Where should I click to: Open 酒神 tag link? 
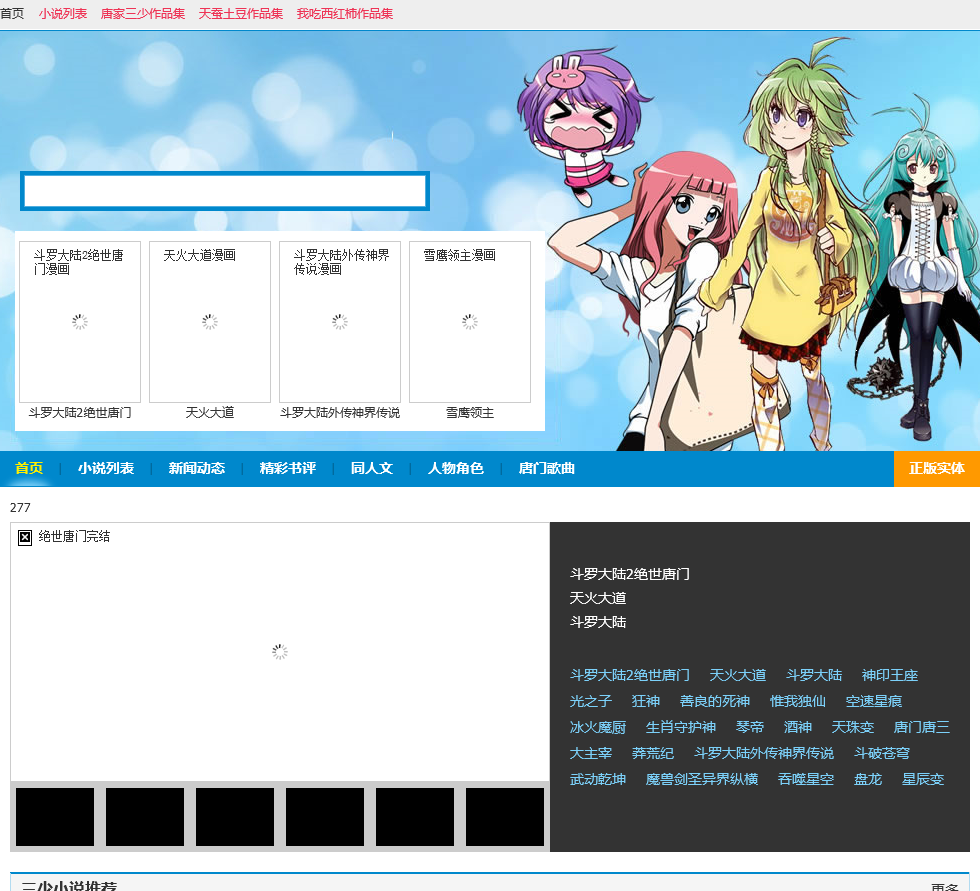click(x=798, y=727)
